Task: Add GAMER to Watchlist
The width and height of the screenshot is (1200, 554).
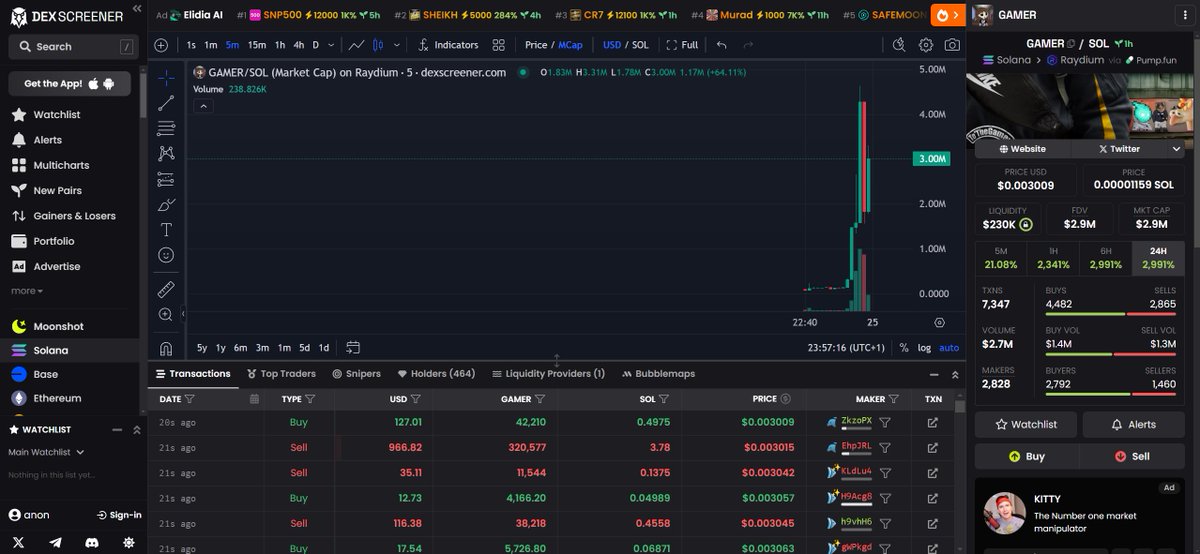Action: (1027, 424)
